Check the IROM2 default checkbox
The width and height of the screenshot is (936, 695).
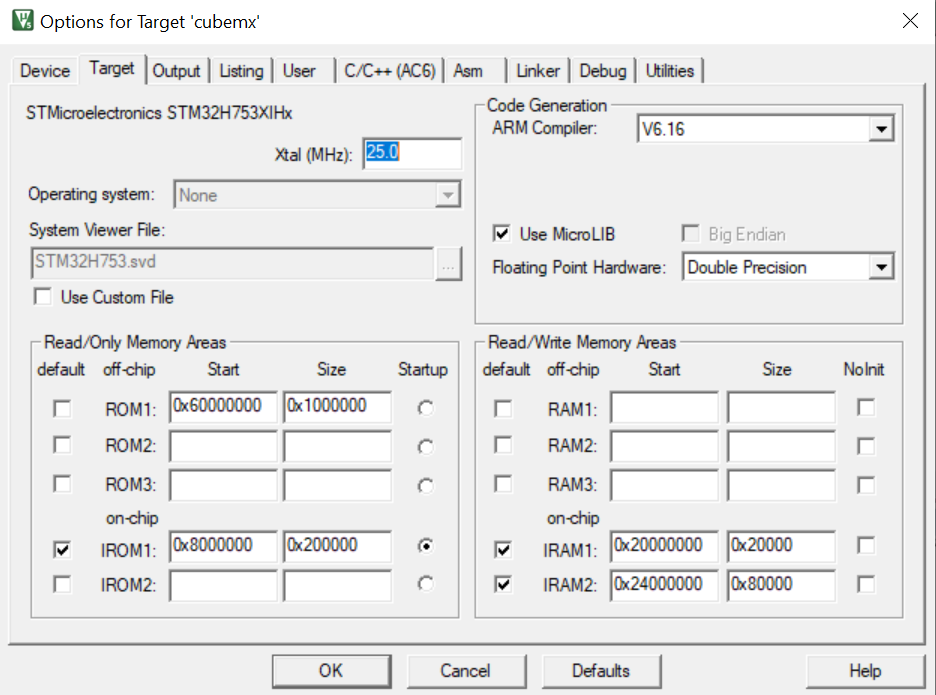62,584
